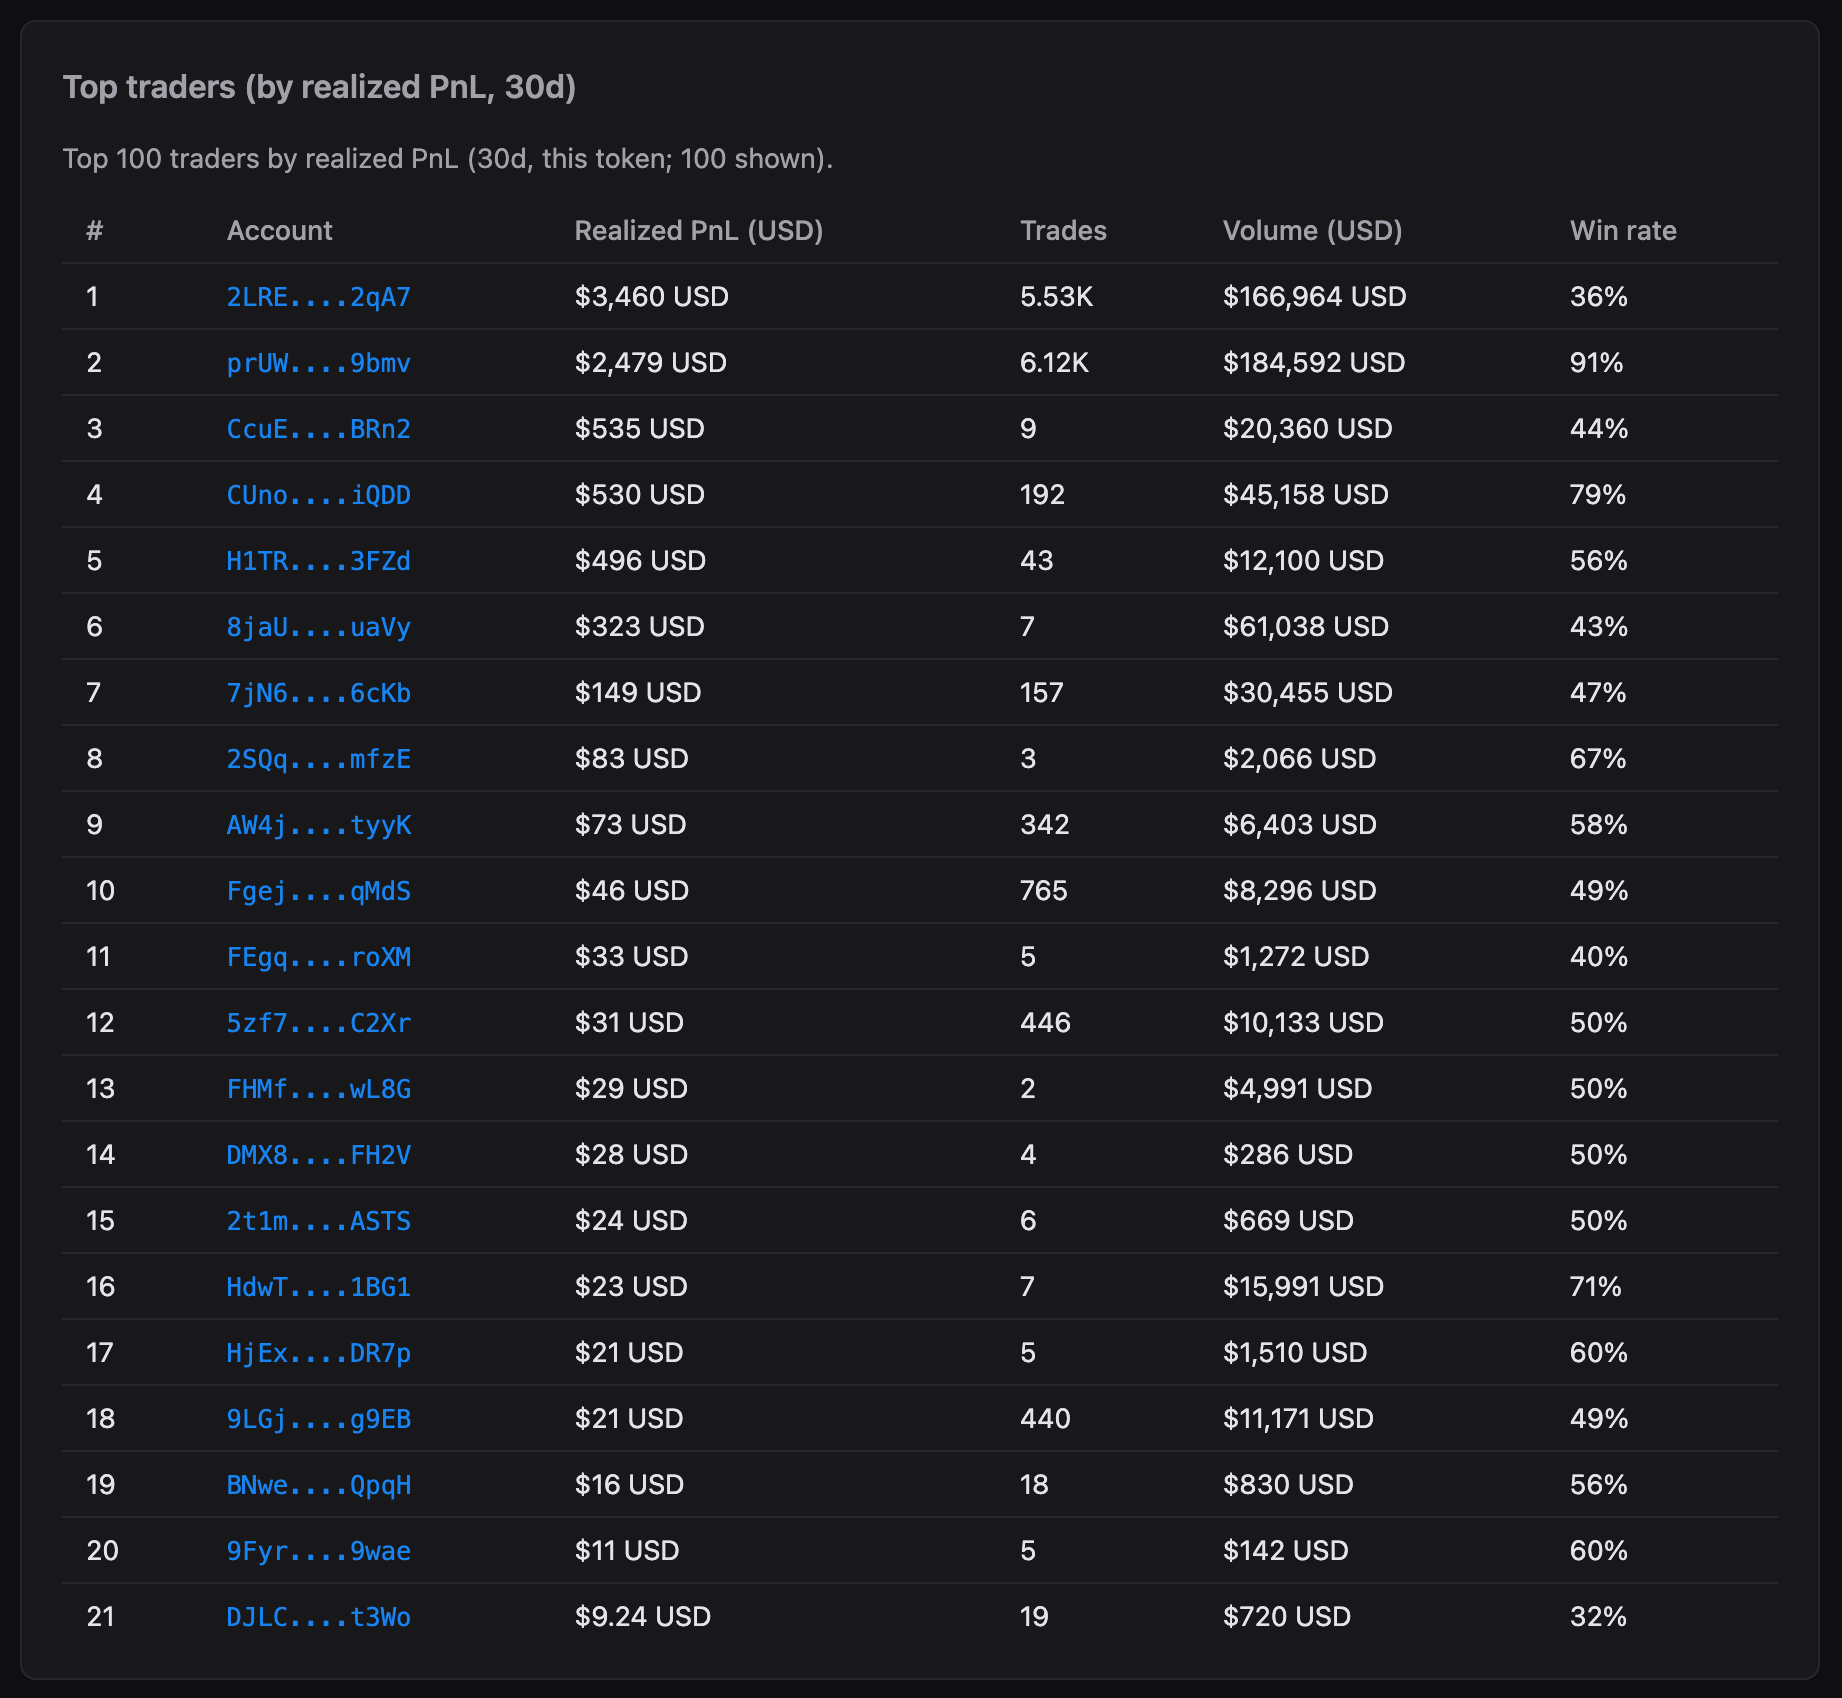Click the Account column header
This screenshot has height=1698, width=1842.
(279, 231)
